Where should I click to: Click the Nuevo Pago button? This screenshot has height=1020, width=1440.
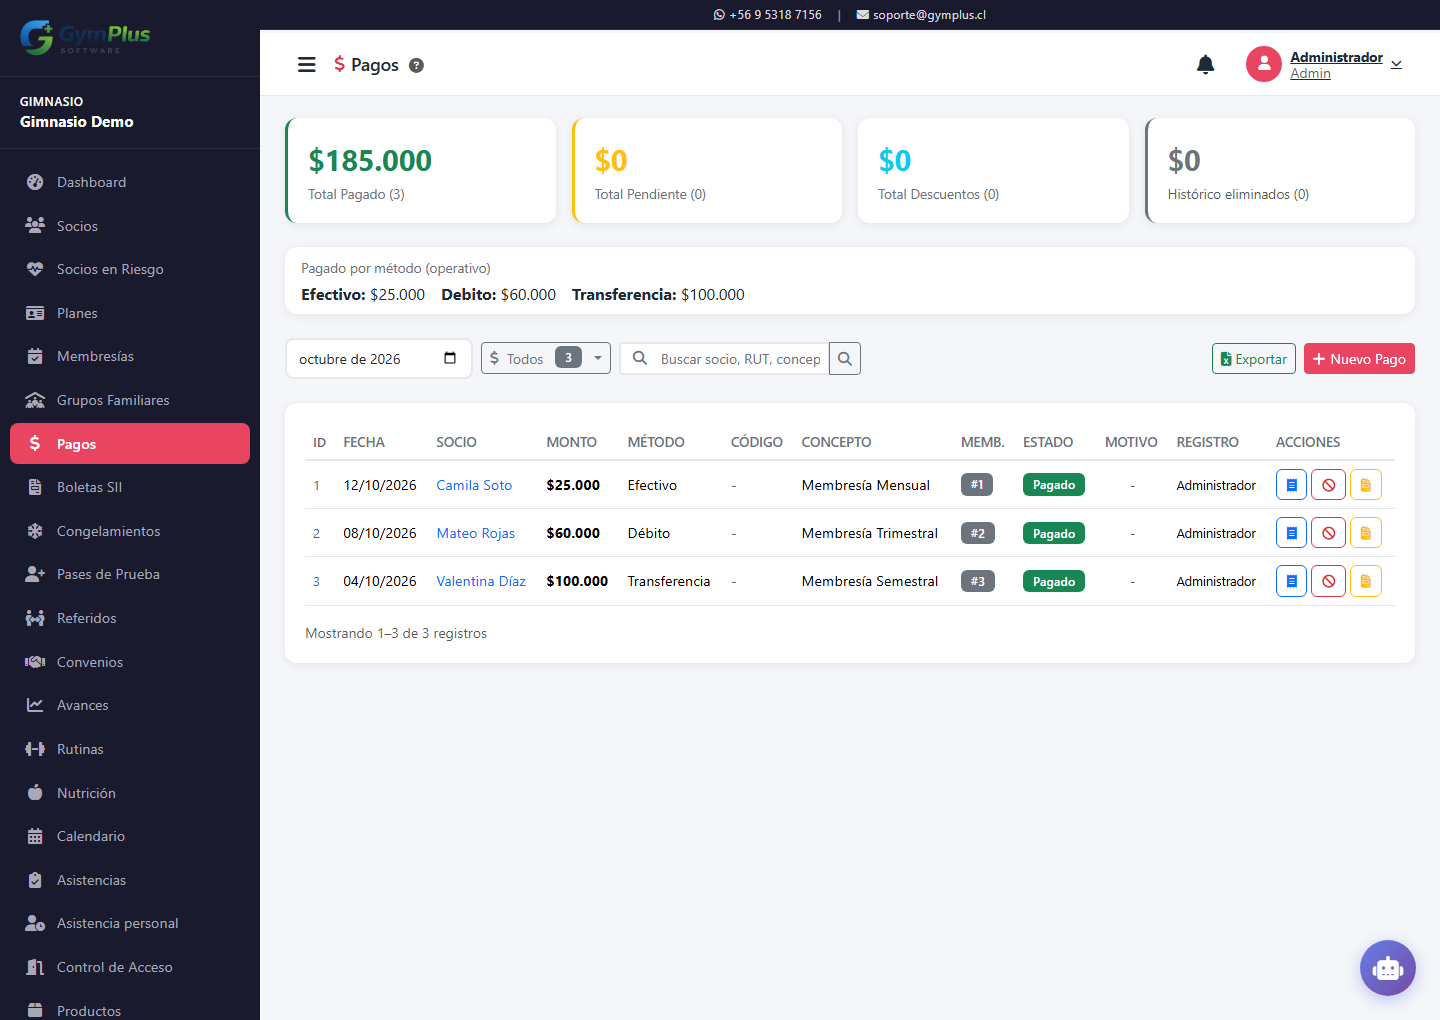(1359, 359)
